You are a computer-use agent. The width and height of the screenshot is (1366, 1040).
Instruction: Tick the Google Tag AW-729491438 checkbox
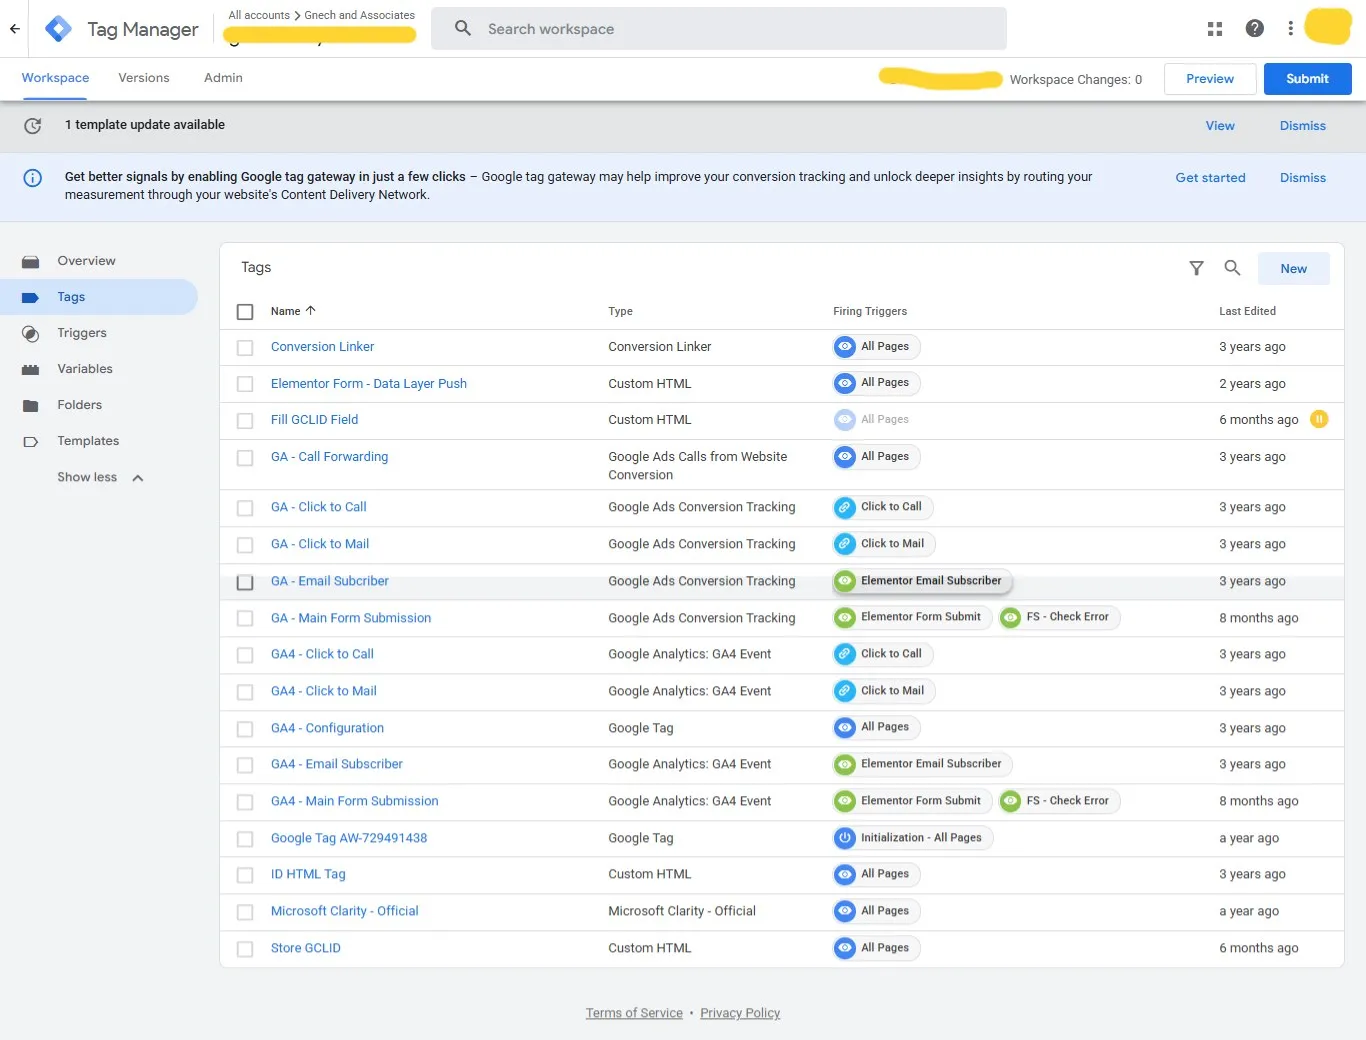point(245,839)
